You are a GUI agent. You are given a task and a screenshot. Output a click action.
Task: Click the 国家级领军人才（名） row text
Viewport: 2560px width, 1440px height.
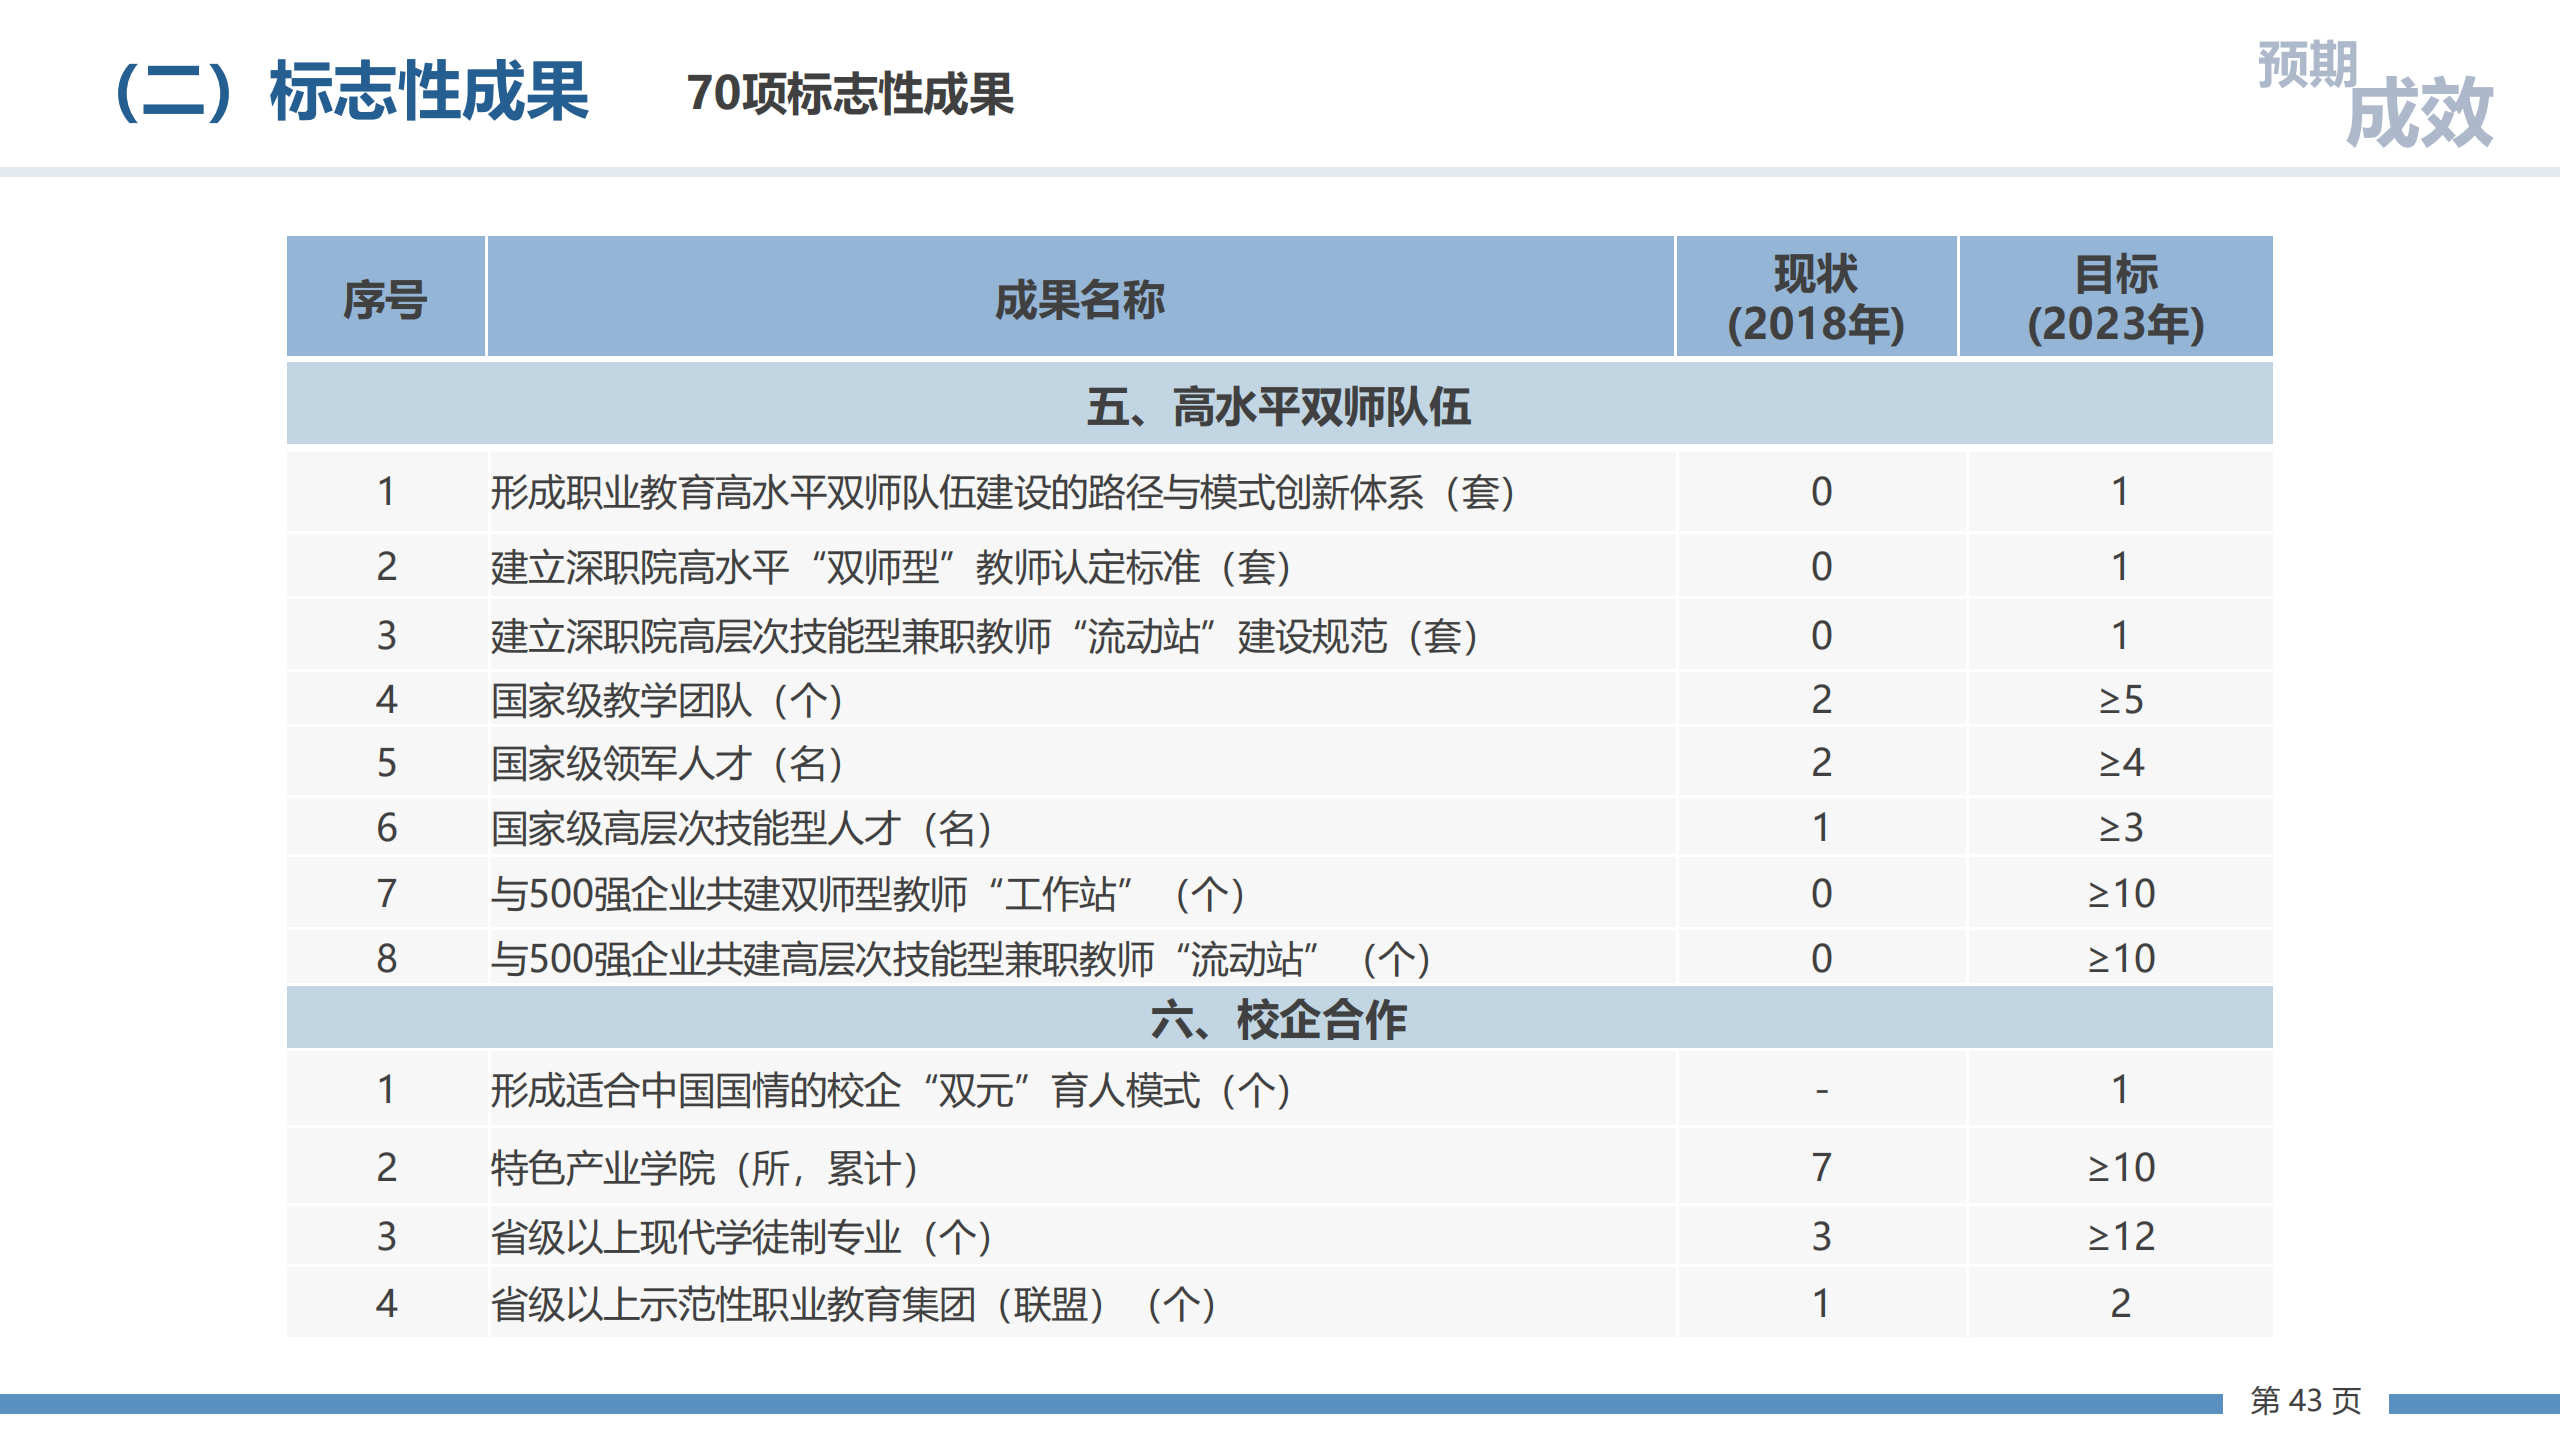pos(667,764)
